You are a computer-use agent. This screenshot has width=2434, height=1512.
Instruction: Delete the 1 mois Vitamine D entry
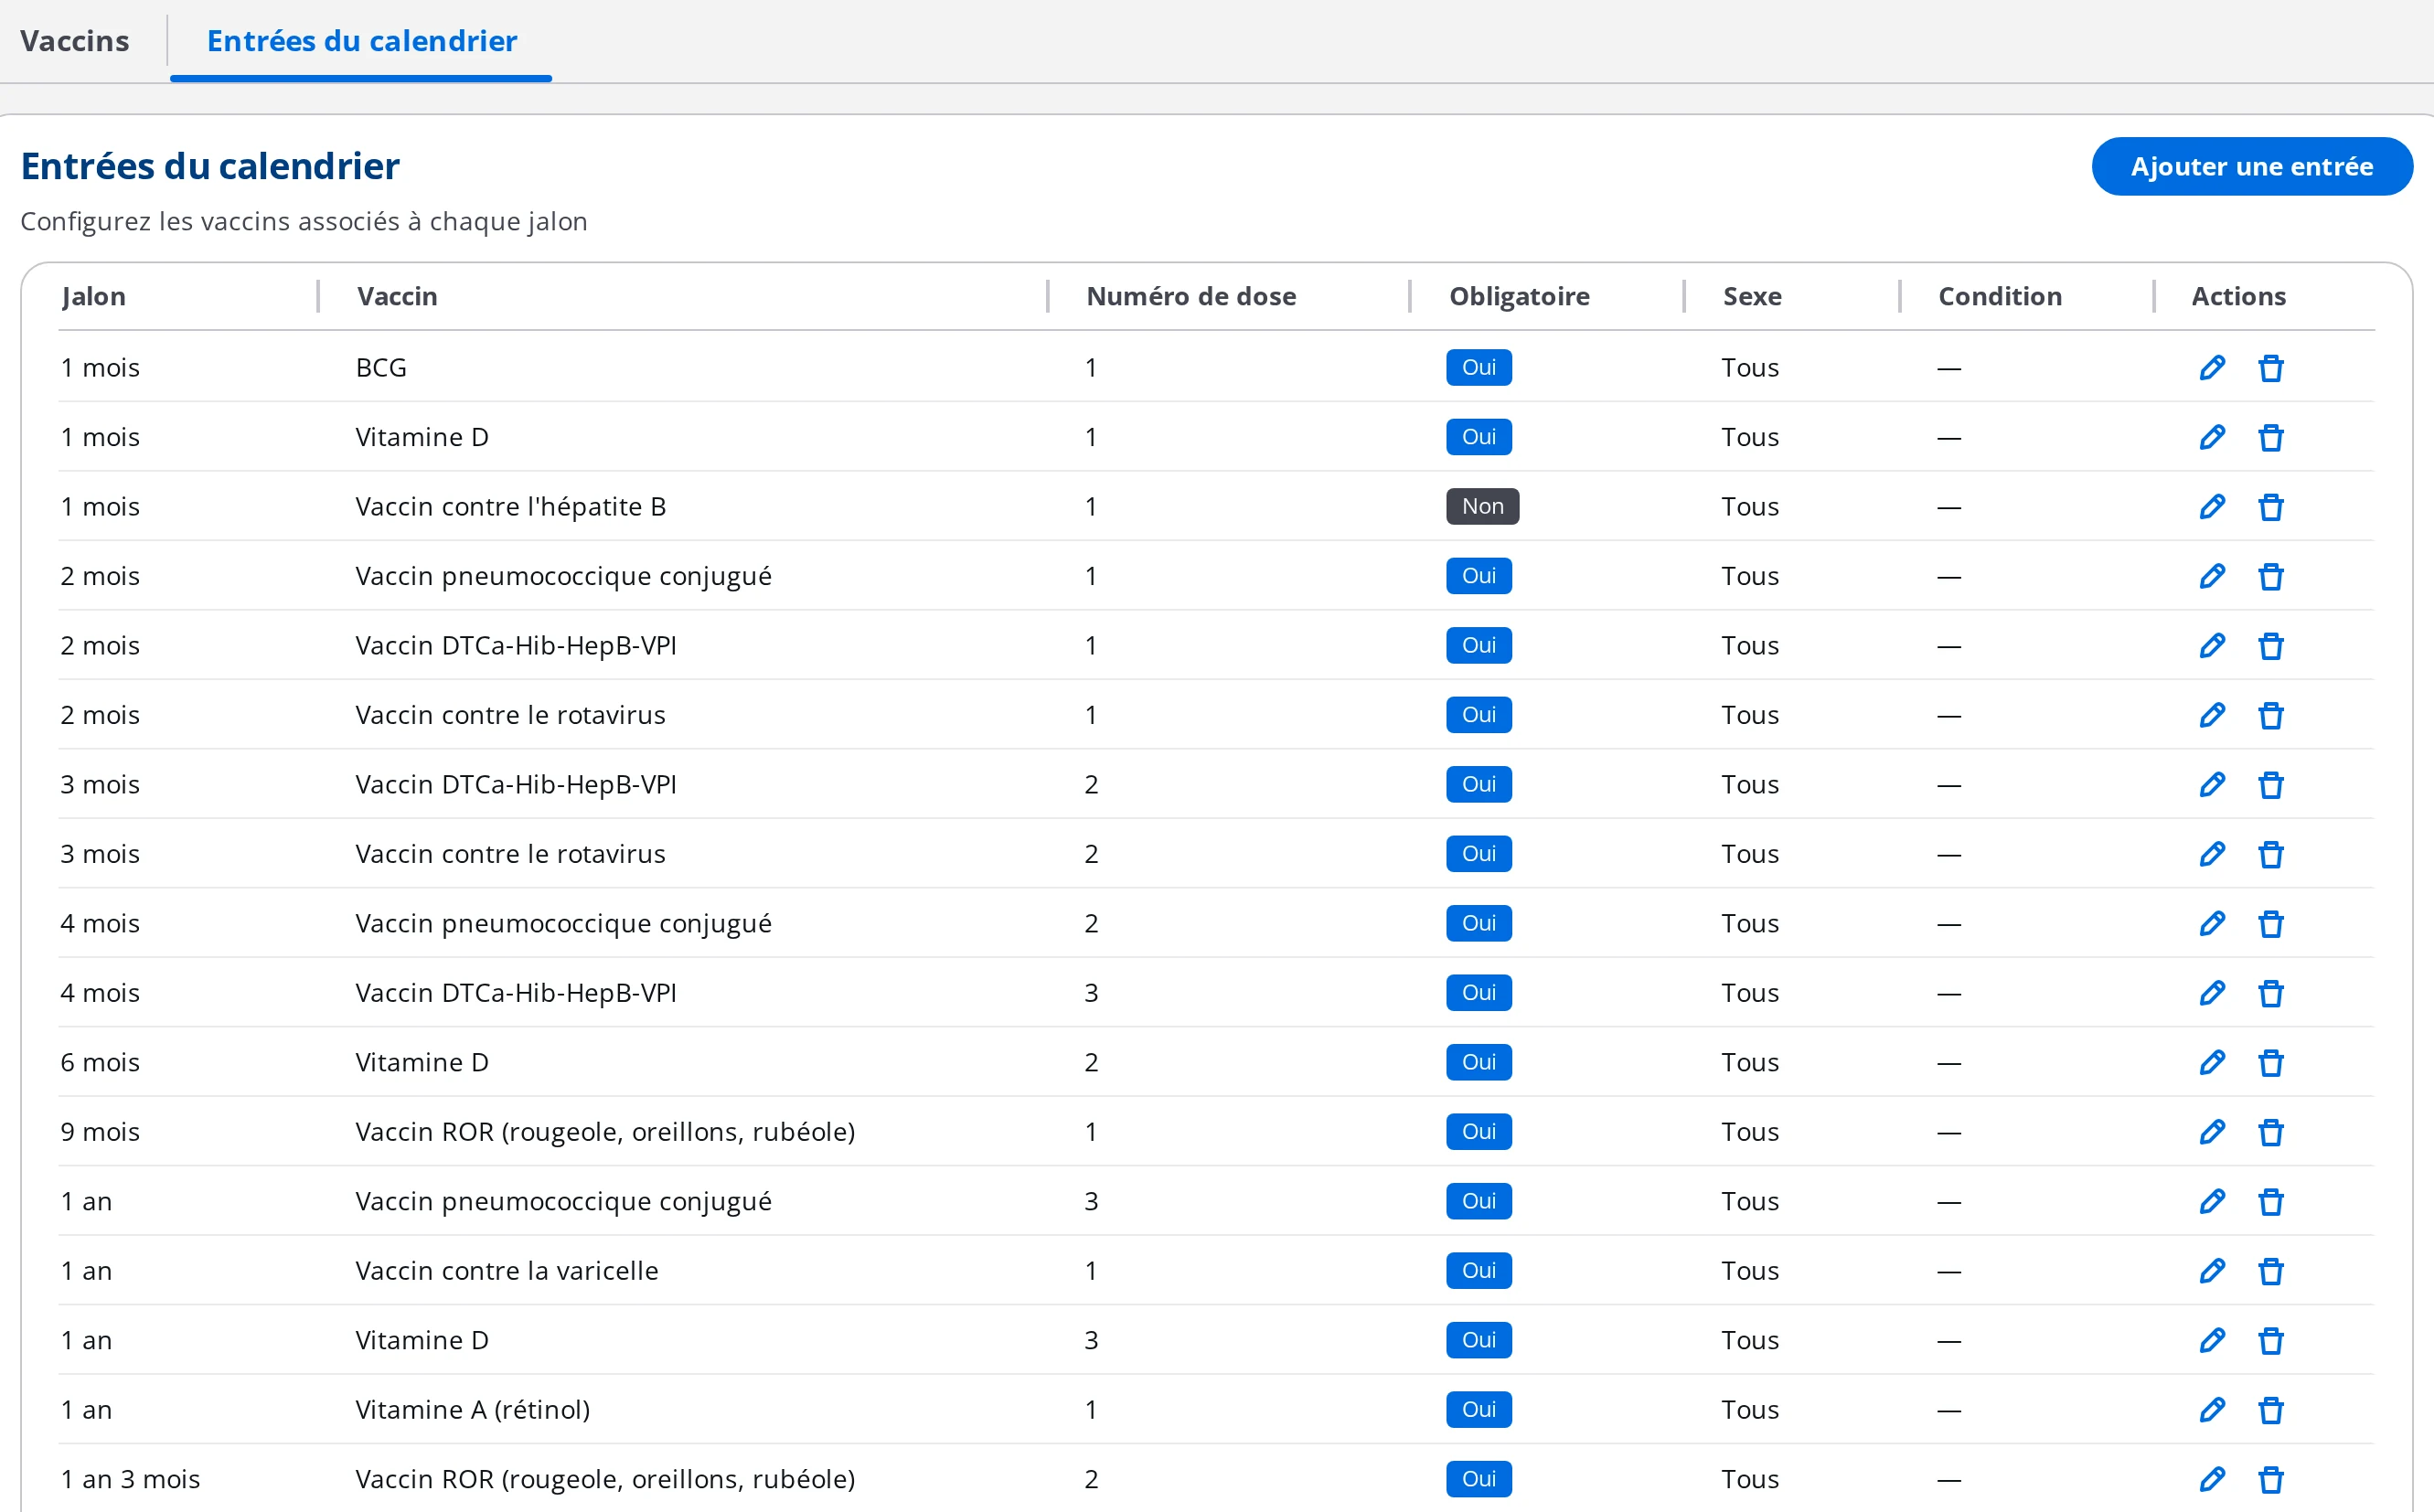tap(2271, 437)
